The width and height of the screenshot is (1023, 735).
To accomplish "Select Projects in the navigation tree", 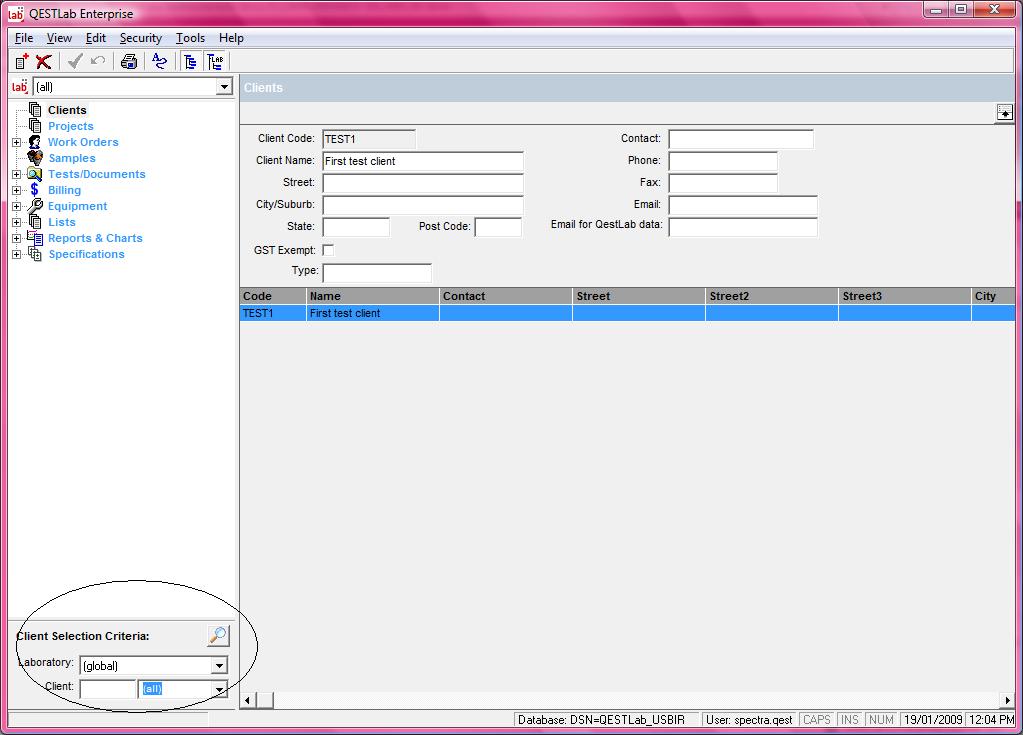I will point(70,126).
